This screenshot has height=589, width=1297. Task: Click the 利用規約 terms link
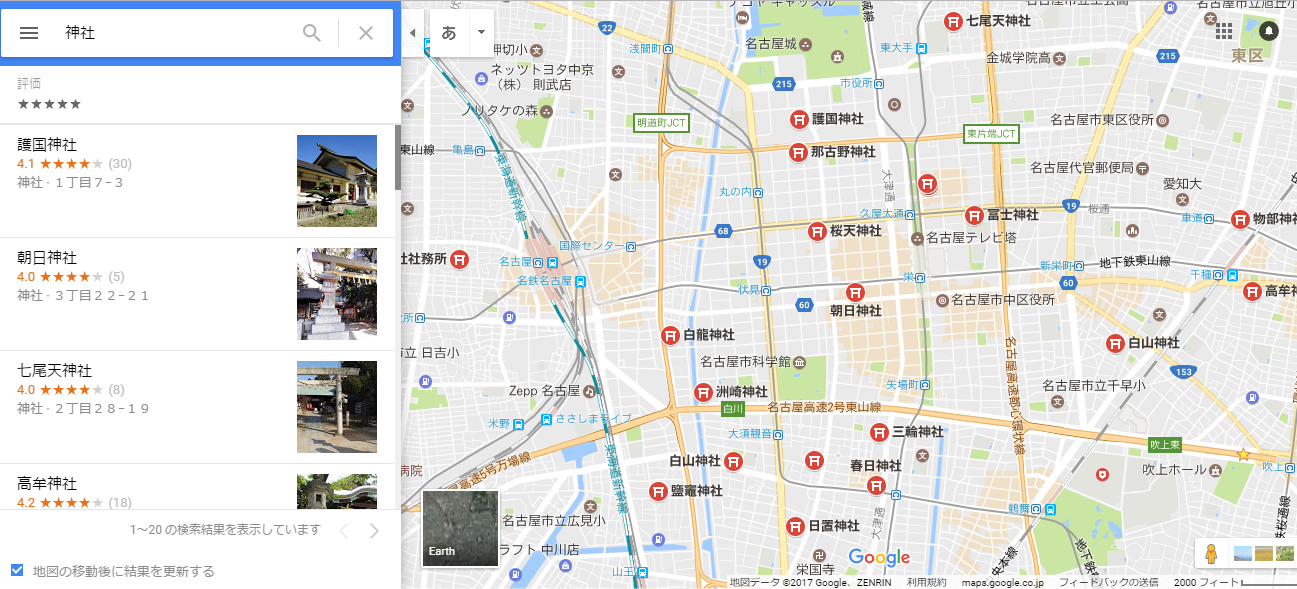pyautogui.click(x=926, y=582)
